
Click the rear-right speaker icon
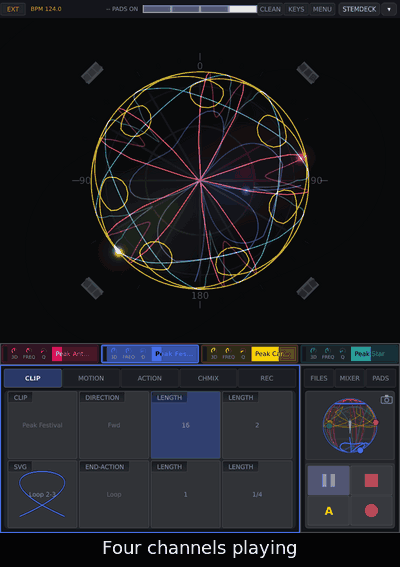(x=307, y=288)
